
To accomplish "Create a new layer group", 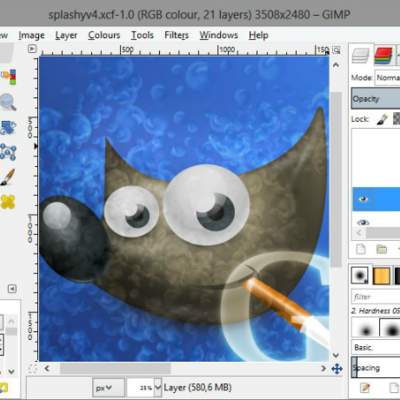I will [x=382, y=249].
